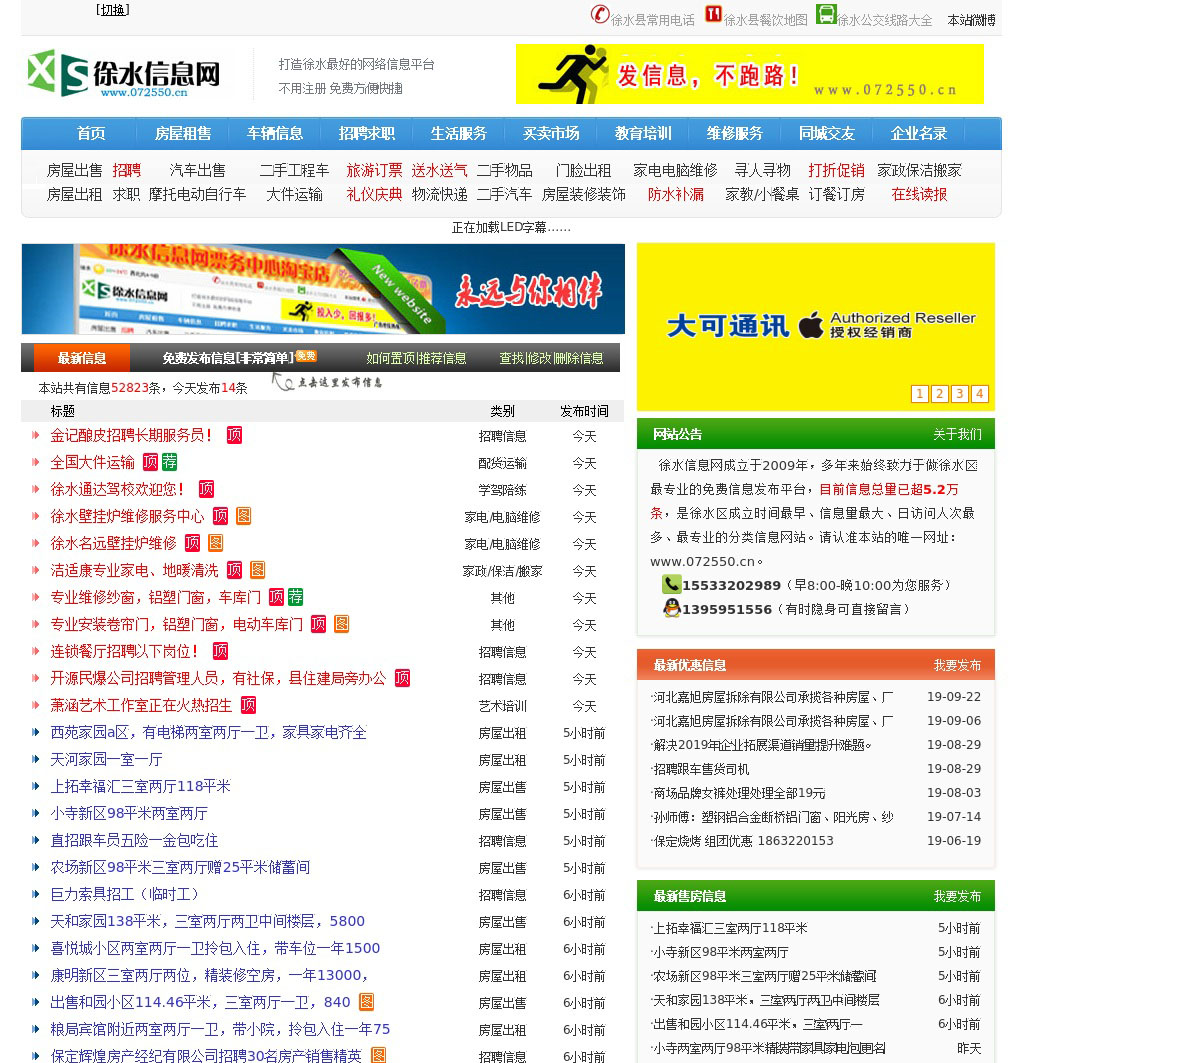Select the 免费发布信息[非常简单] tab

228,358
